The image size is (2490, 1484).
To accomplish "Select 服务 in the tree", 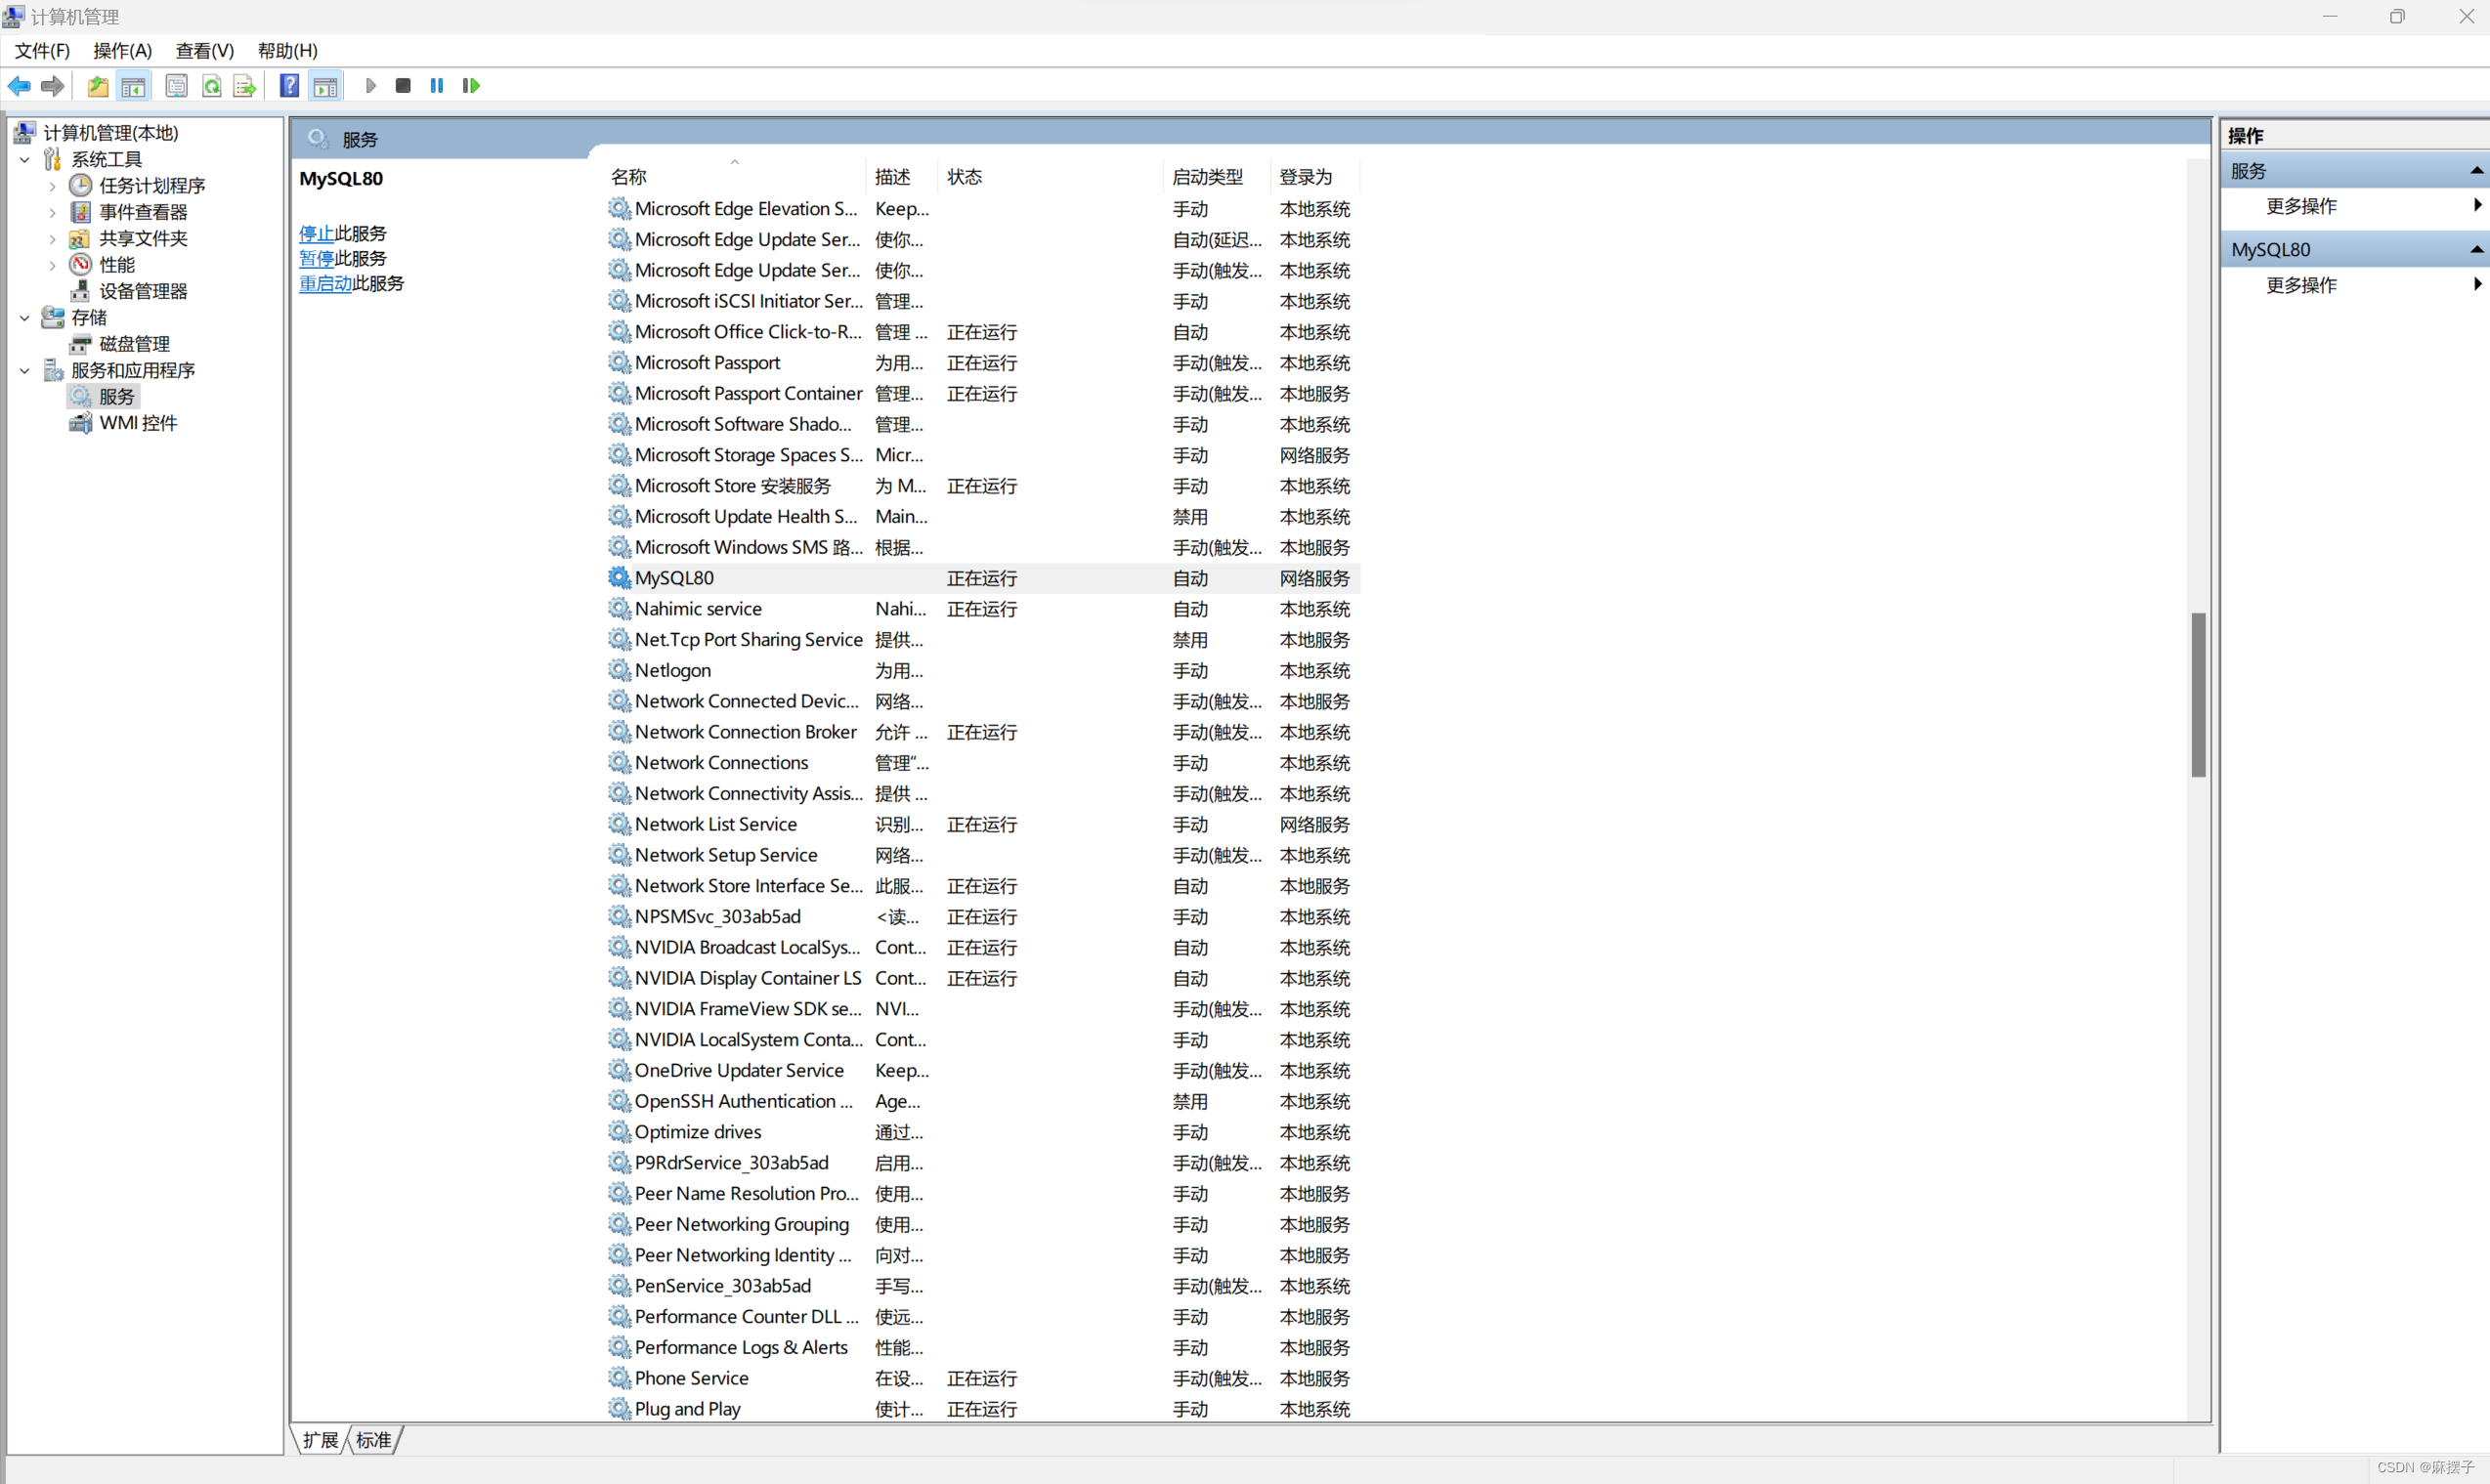I will pos(116,397).
